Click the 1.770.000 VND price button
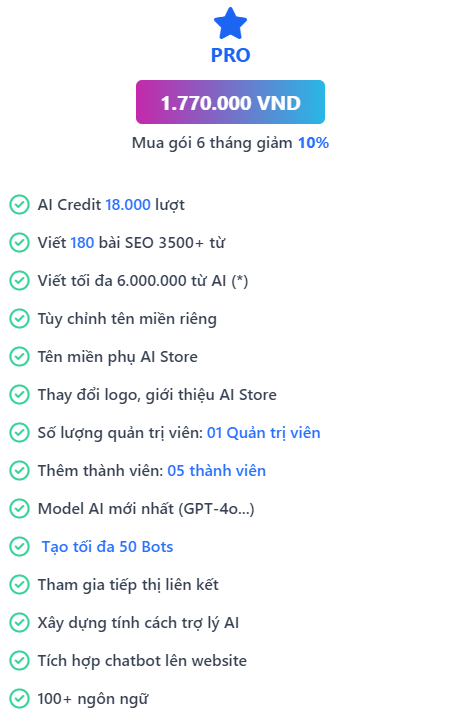This screenshot has width=466, height=716. pyautogui.click(x=230, y=102)
